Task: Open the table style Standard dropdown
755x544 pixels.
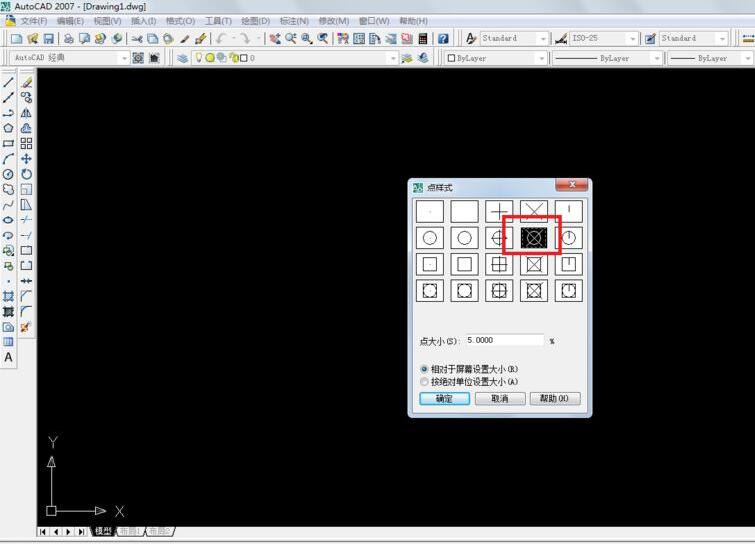Action: coord(722,39)
